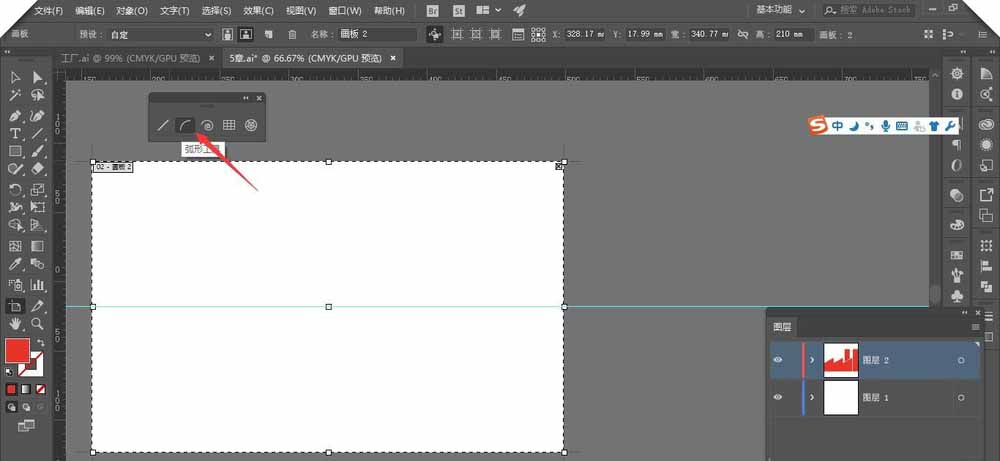Switch to the 5章.ai document tab

pyautogui.click(x=305, y=58)
